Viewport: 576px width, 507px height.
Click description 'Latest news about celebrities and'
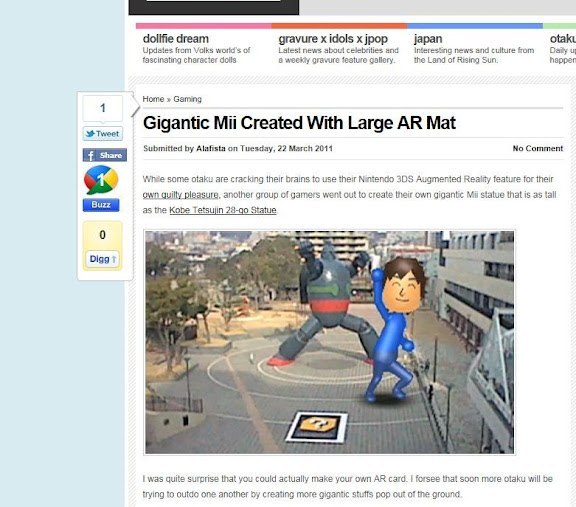point(338,50)
